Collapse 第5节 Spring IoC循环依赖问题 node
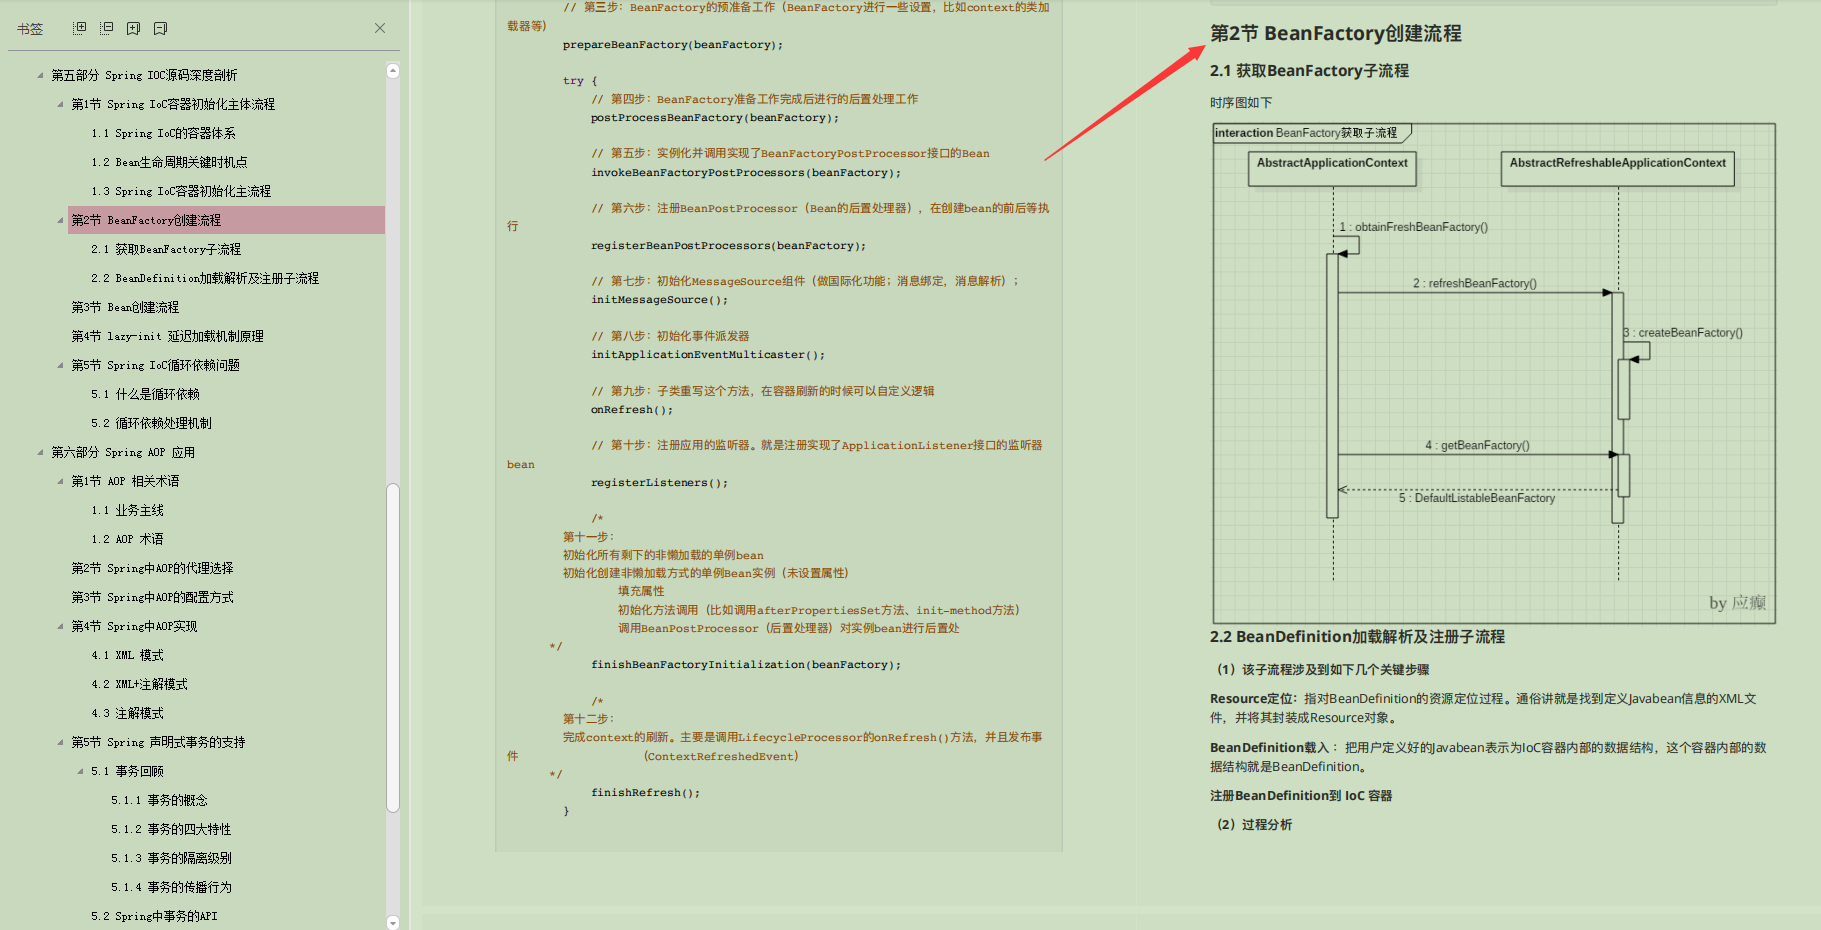 point(60,365)
